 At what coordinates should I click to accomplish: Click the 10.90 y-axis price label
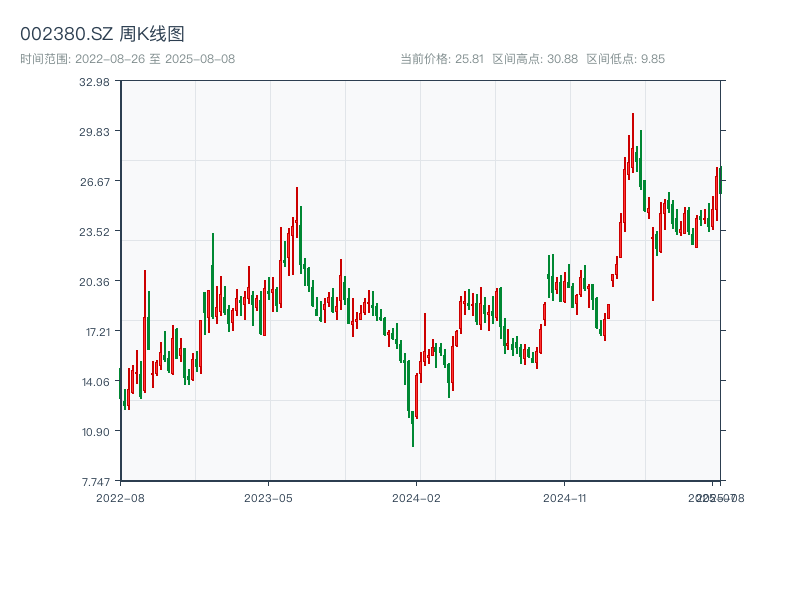coord(94,432)
